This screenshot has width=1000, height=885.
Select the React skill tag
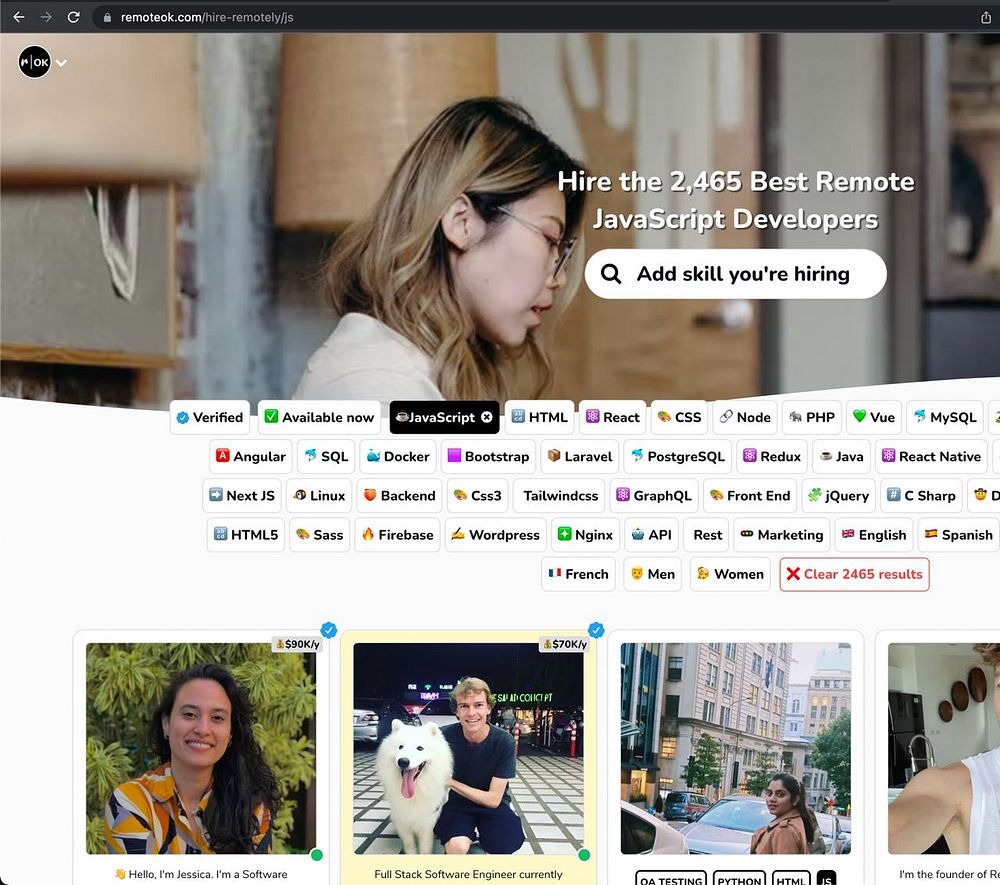[613, 417]
